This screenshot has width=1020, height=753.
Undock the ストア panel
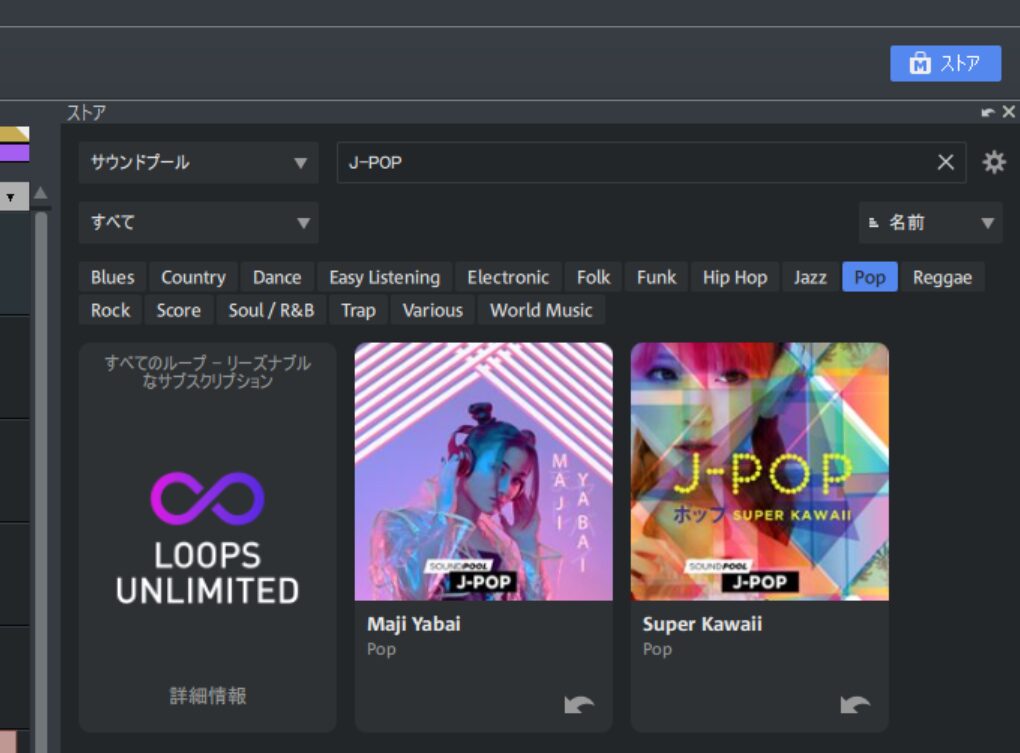coord(987,112)
